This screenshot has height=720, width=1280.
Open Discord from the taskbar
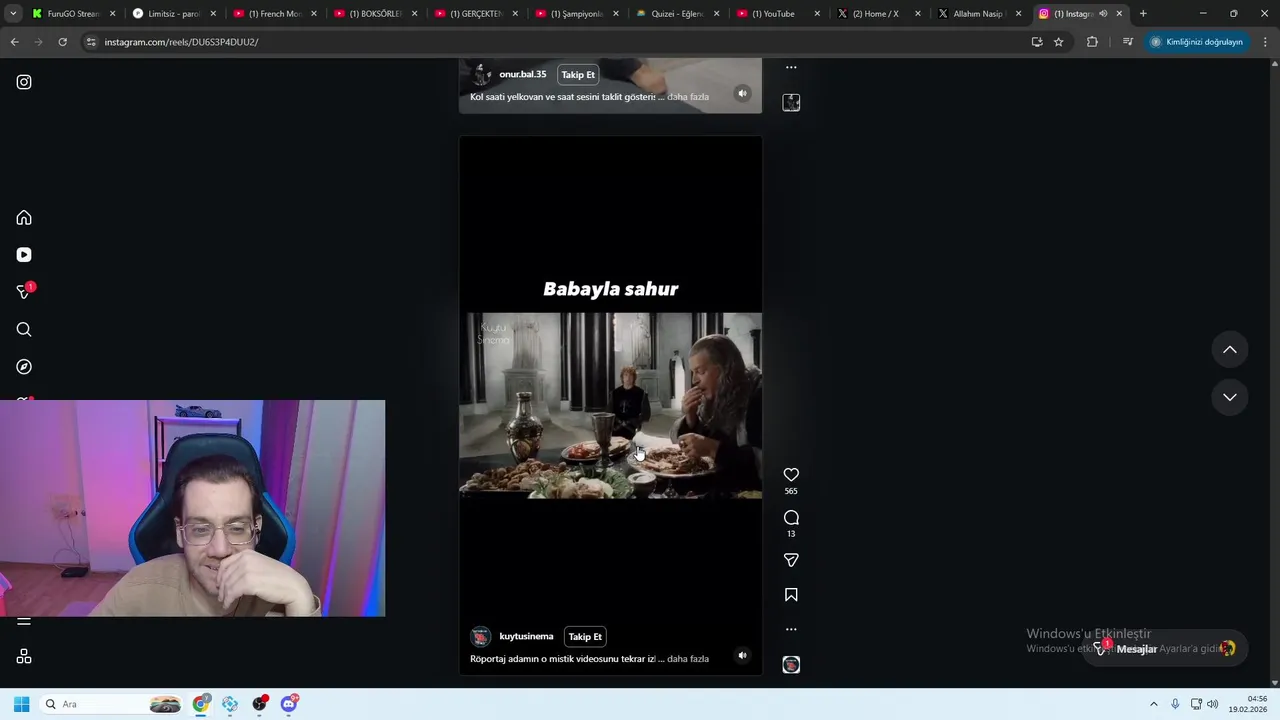click(x=290, y=704)
